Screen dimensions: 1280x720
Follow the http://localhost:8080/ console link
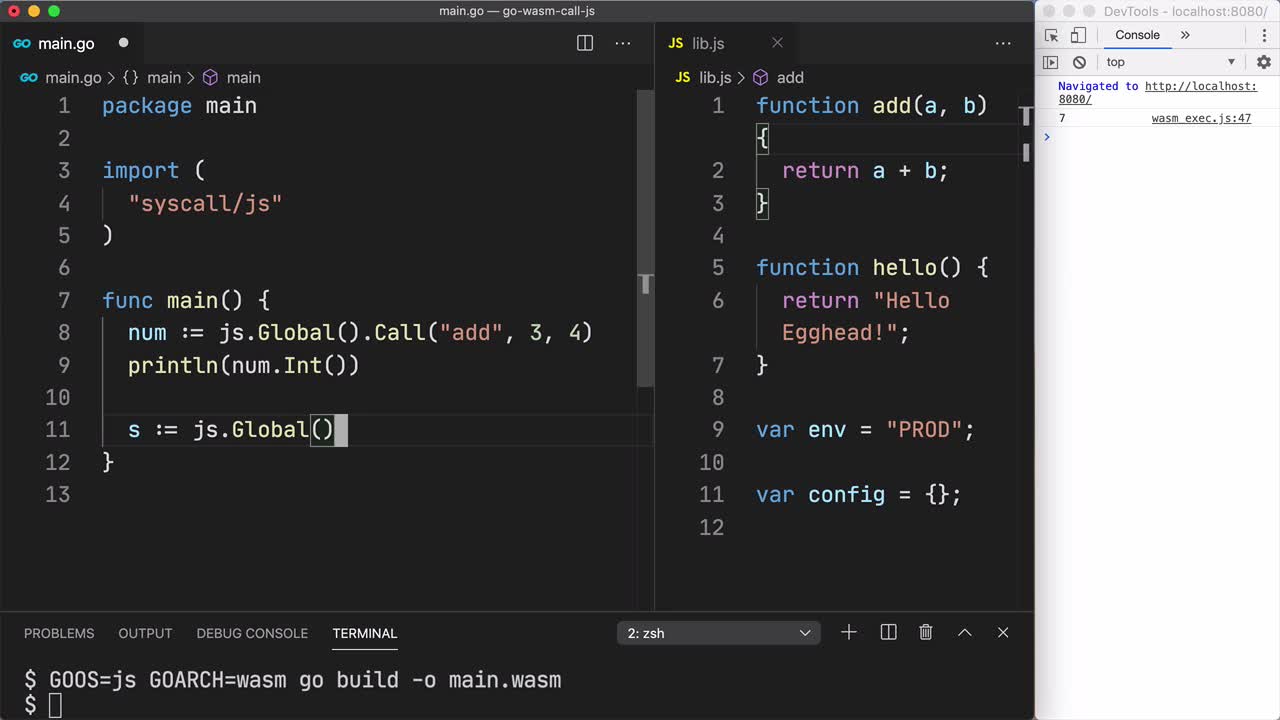[x=1200, y=87]
